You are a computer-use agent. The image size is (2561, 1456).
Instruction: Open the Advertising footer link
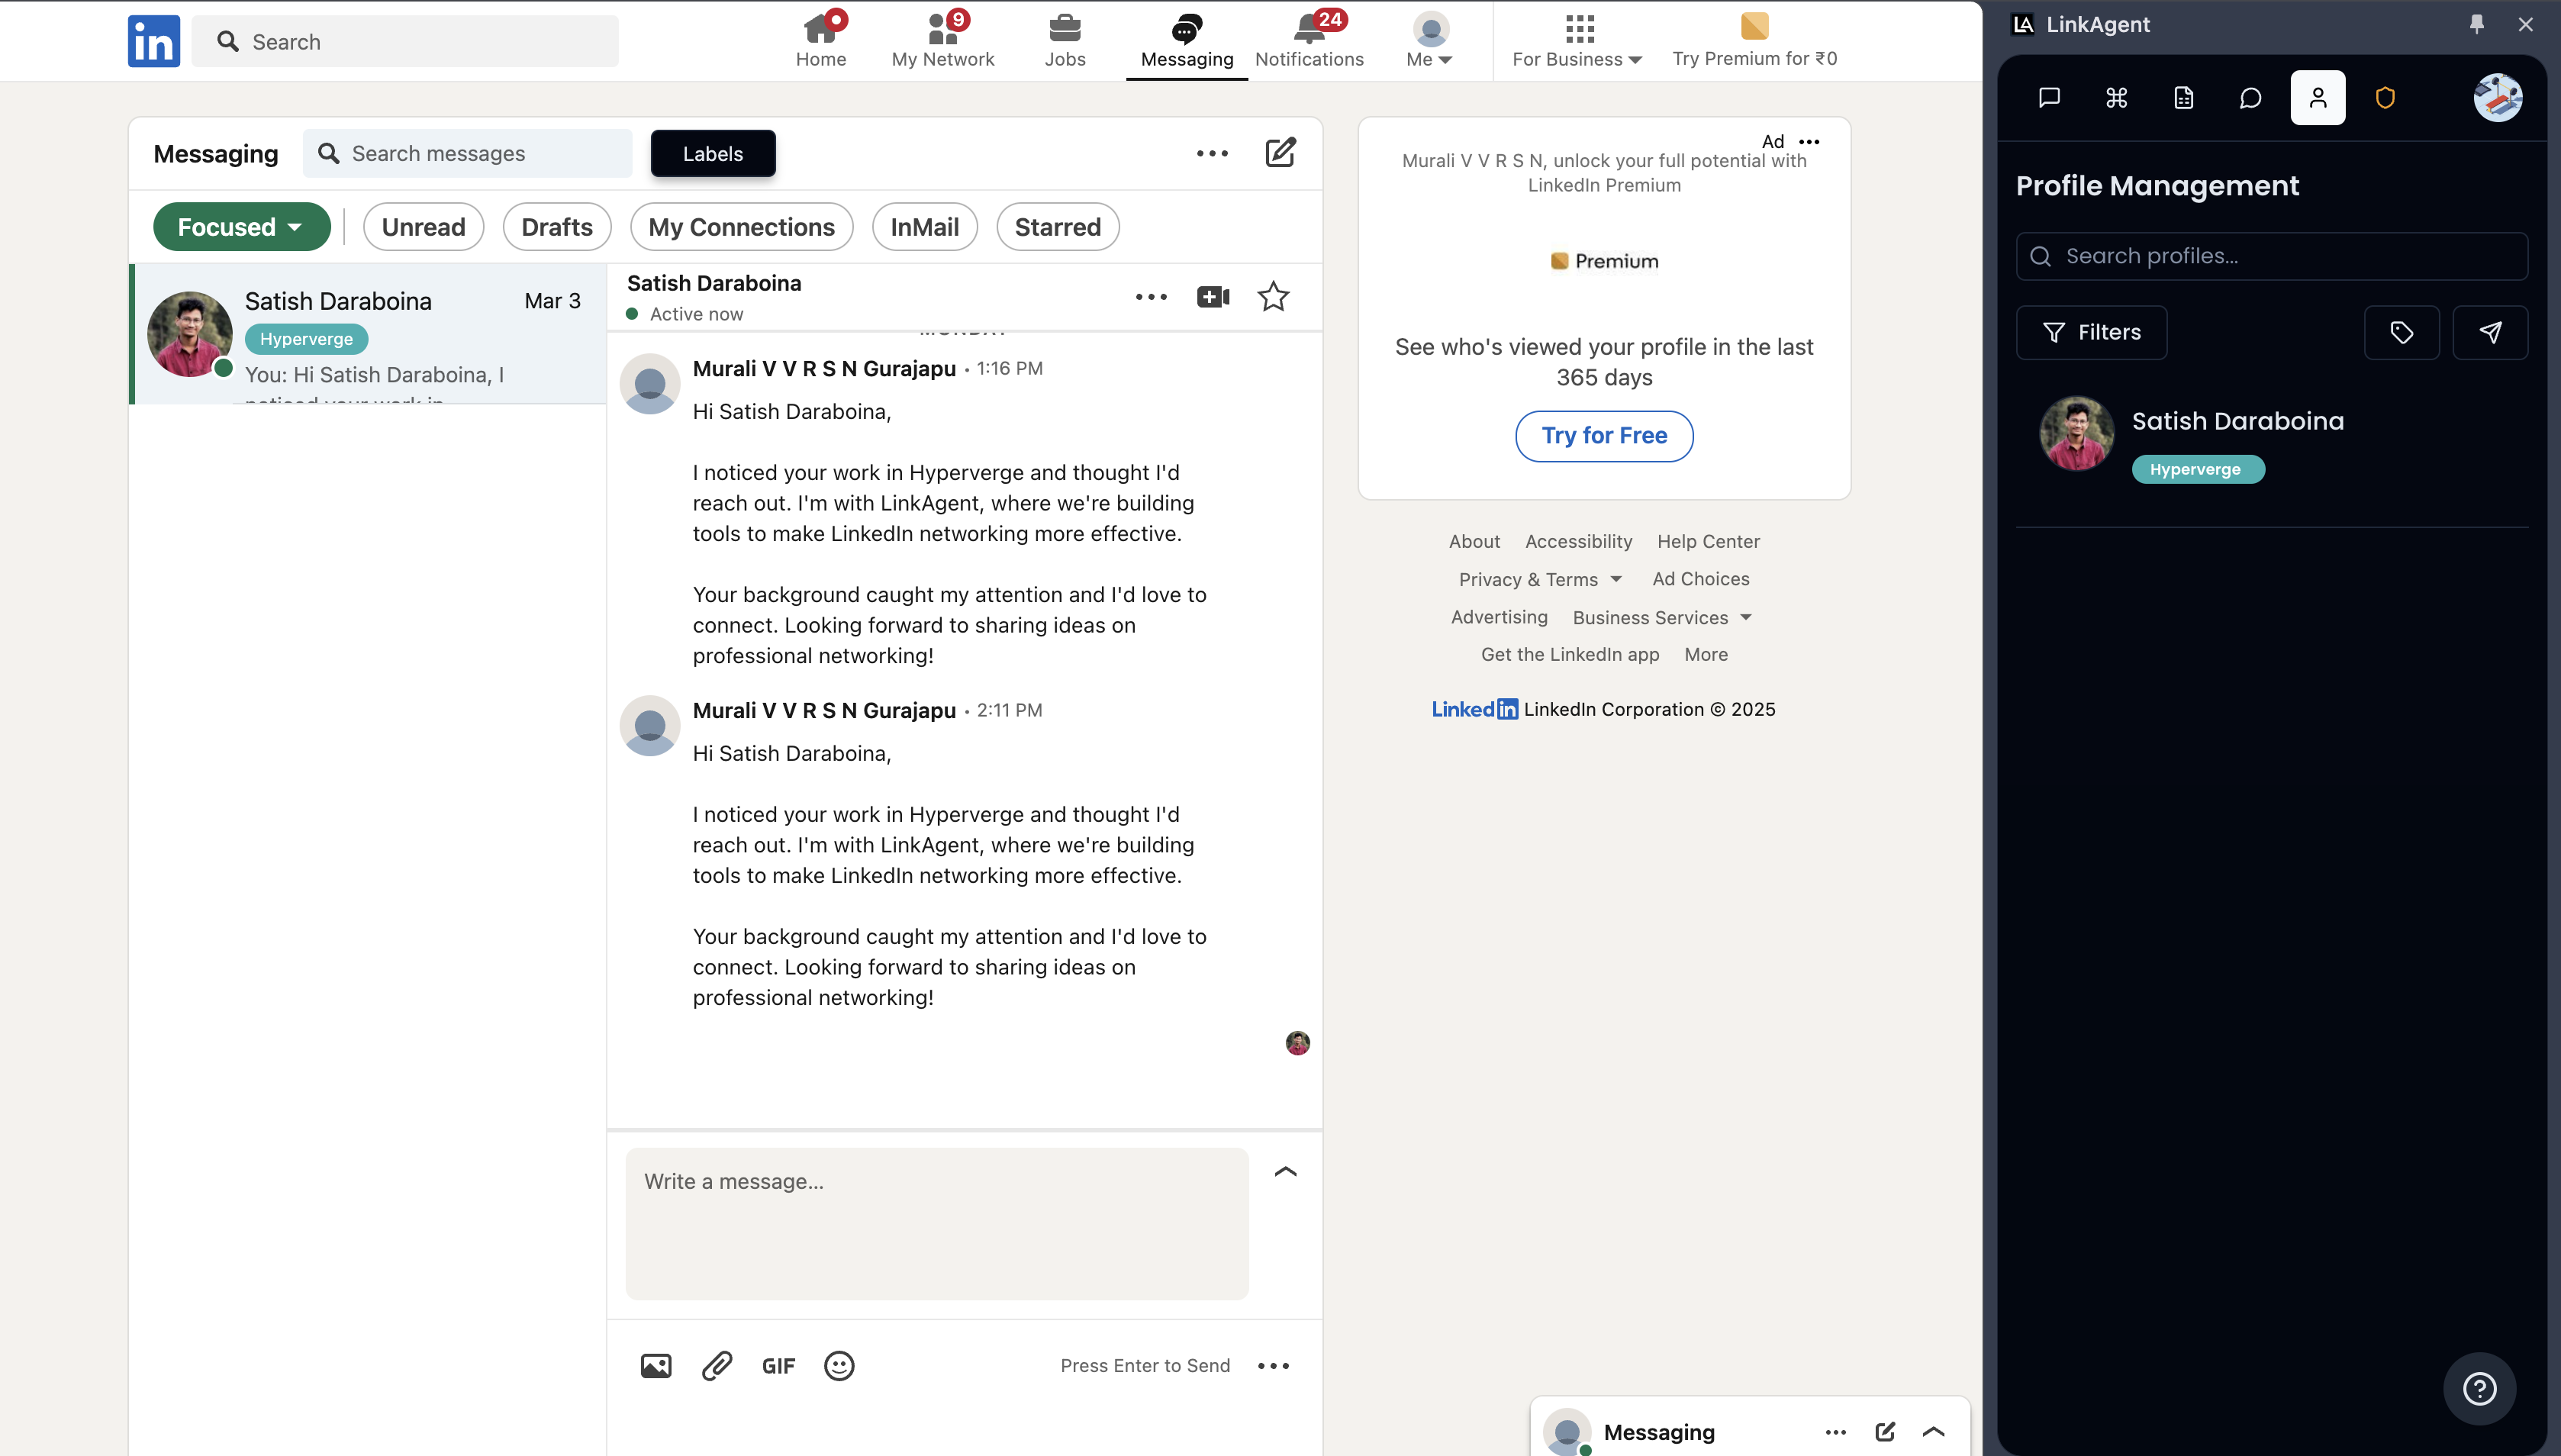[x=1499, y=617]
